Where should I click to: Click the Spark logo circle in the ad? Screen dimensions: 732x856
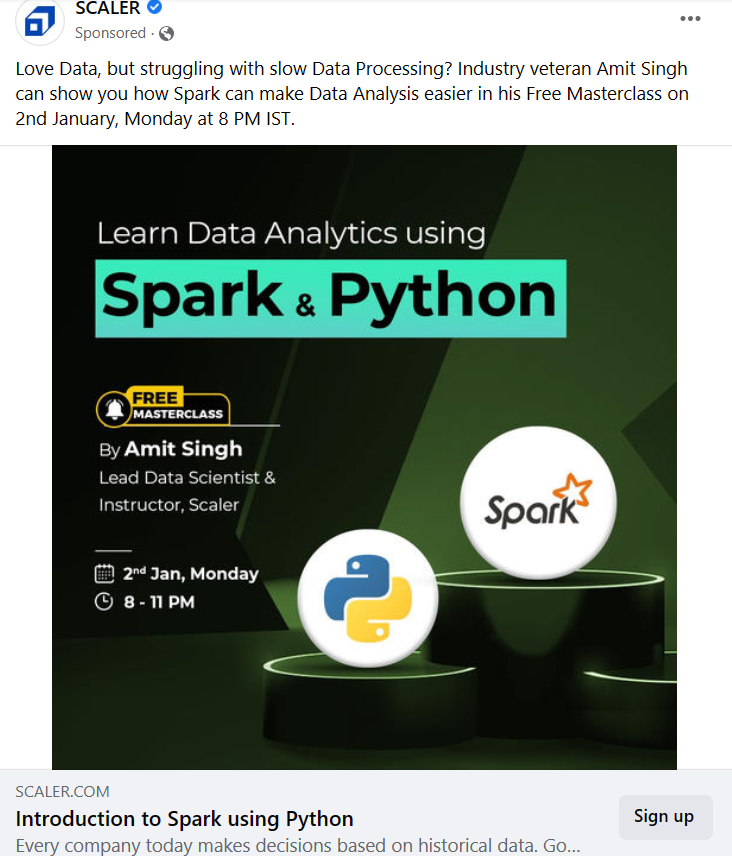point(538,503)
